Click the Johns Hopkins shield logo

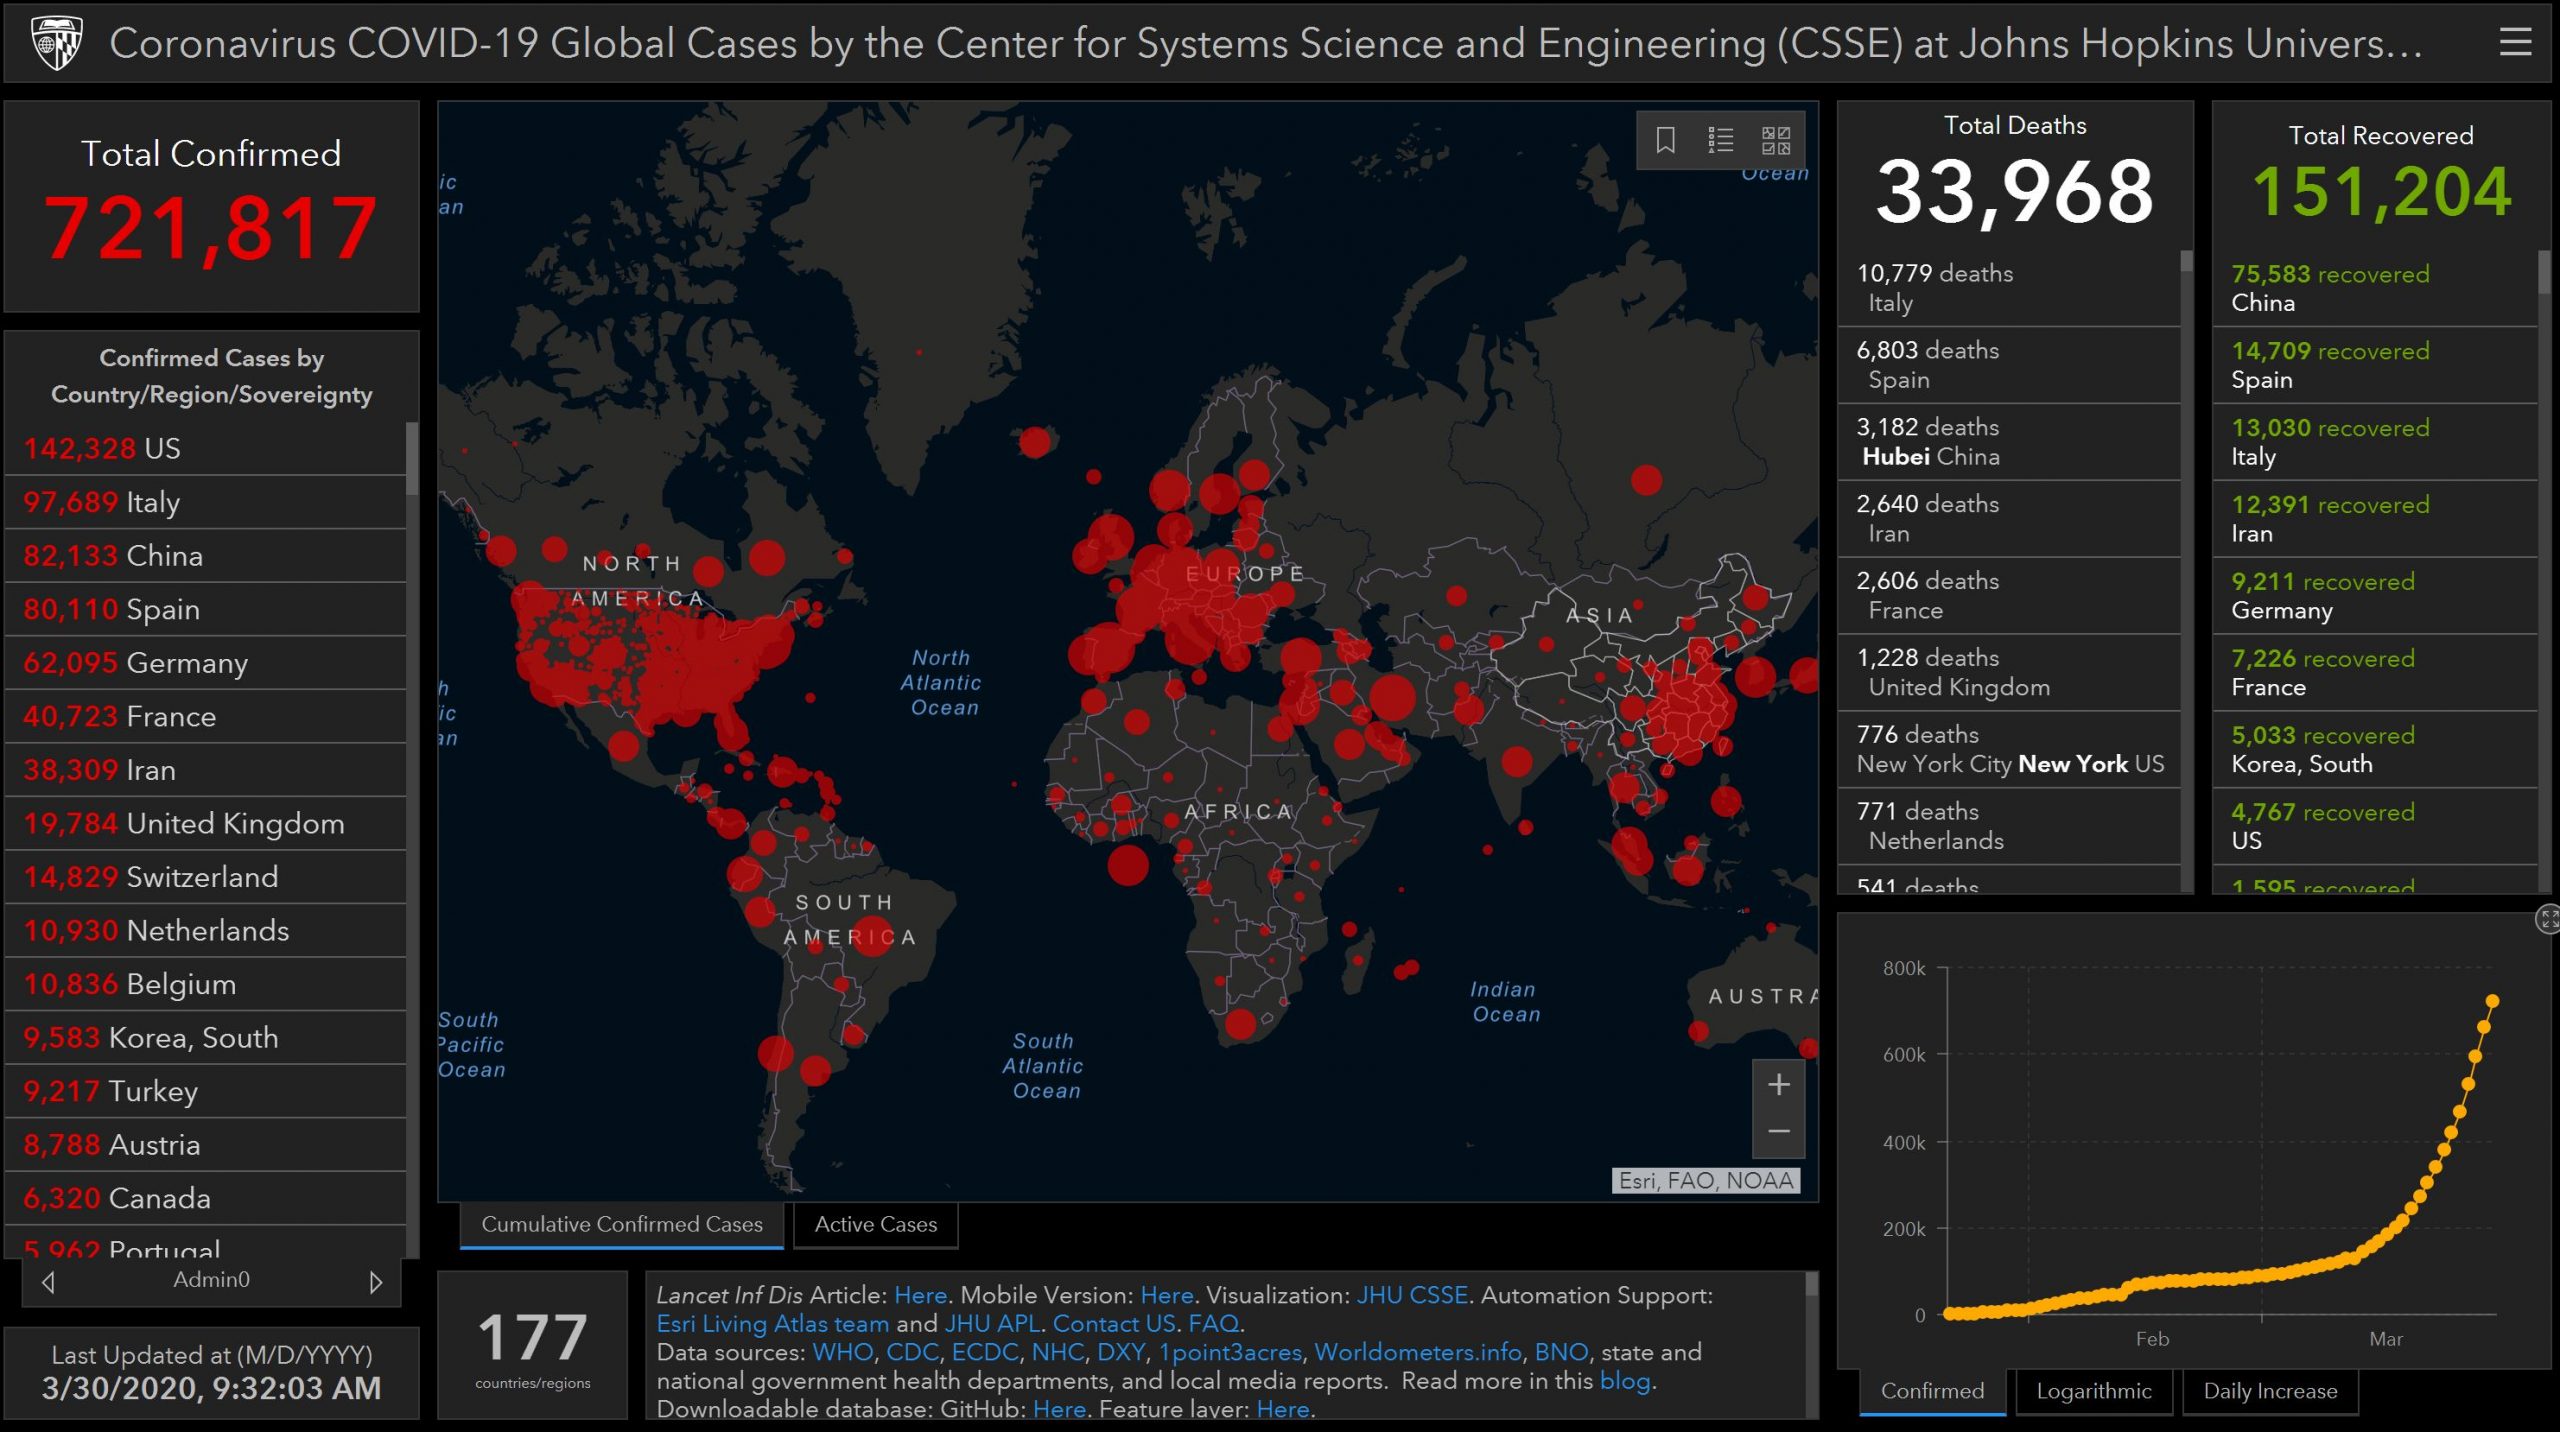(56, 42)
